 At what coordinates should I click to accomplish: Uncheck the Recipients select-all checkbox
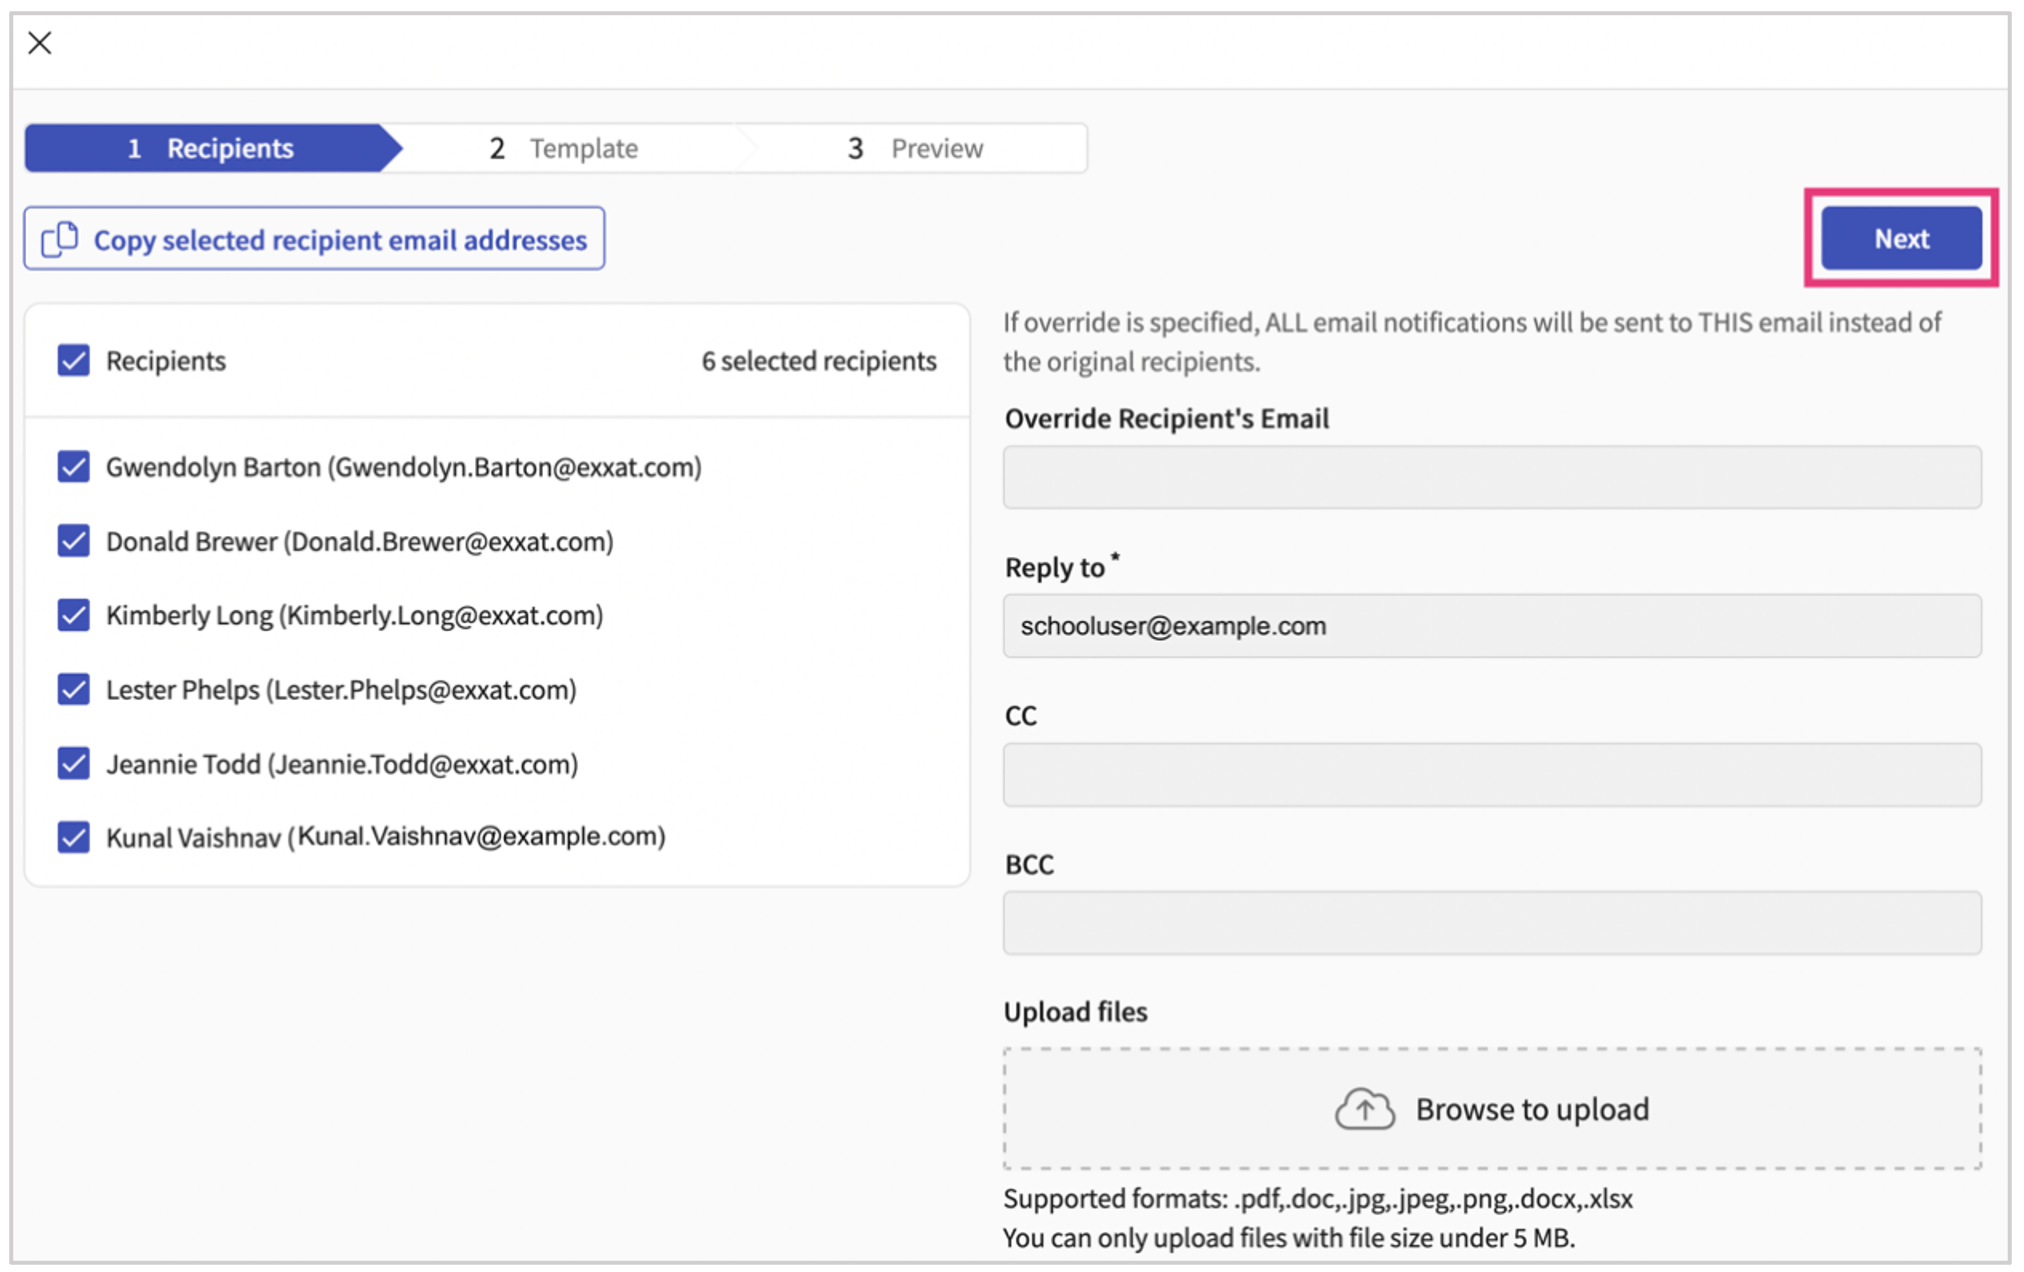point(72,361)
